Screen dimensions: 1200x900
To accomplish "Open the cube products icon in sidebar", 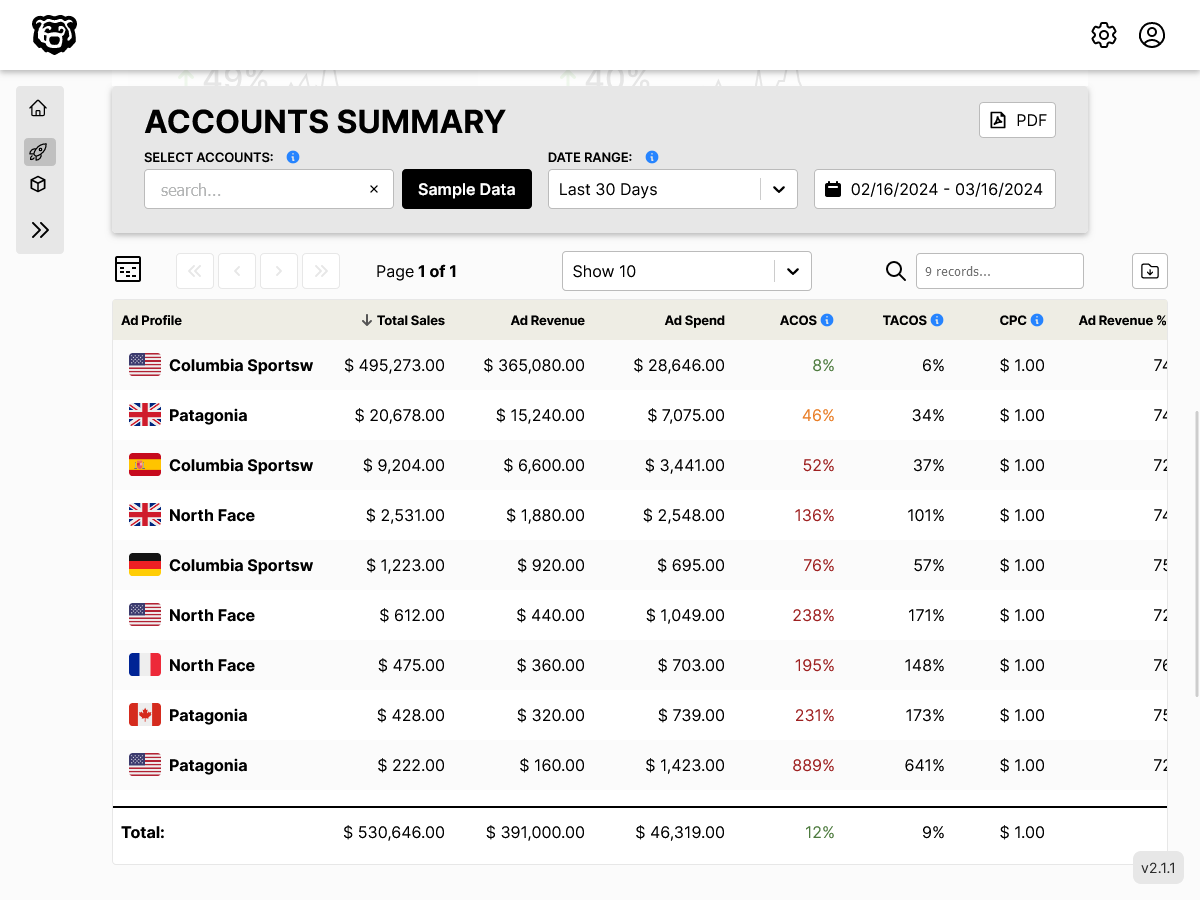I will (x=39, y=185).
